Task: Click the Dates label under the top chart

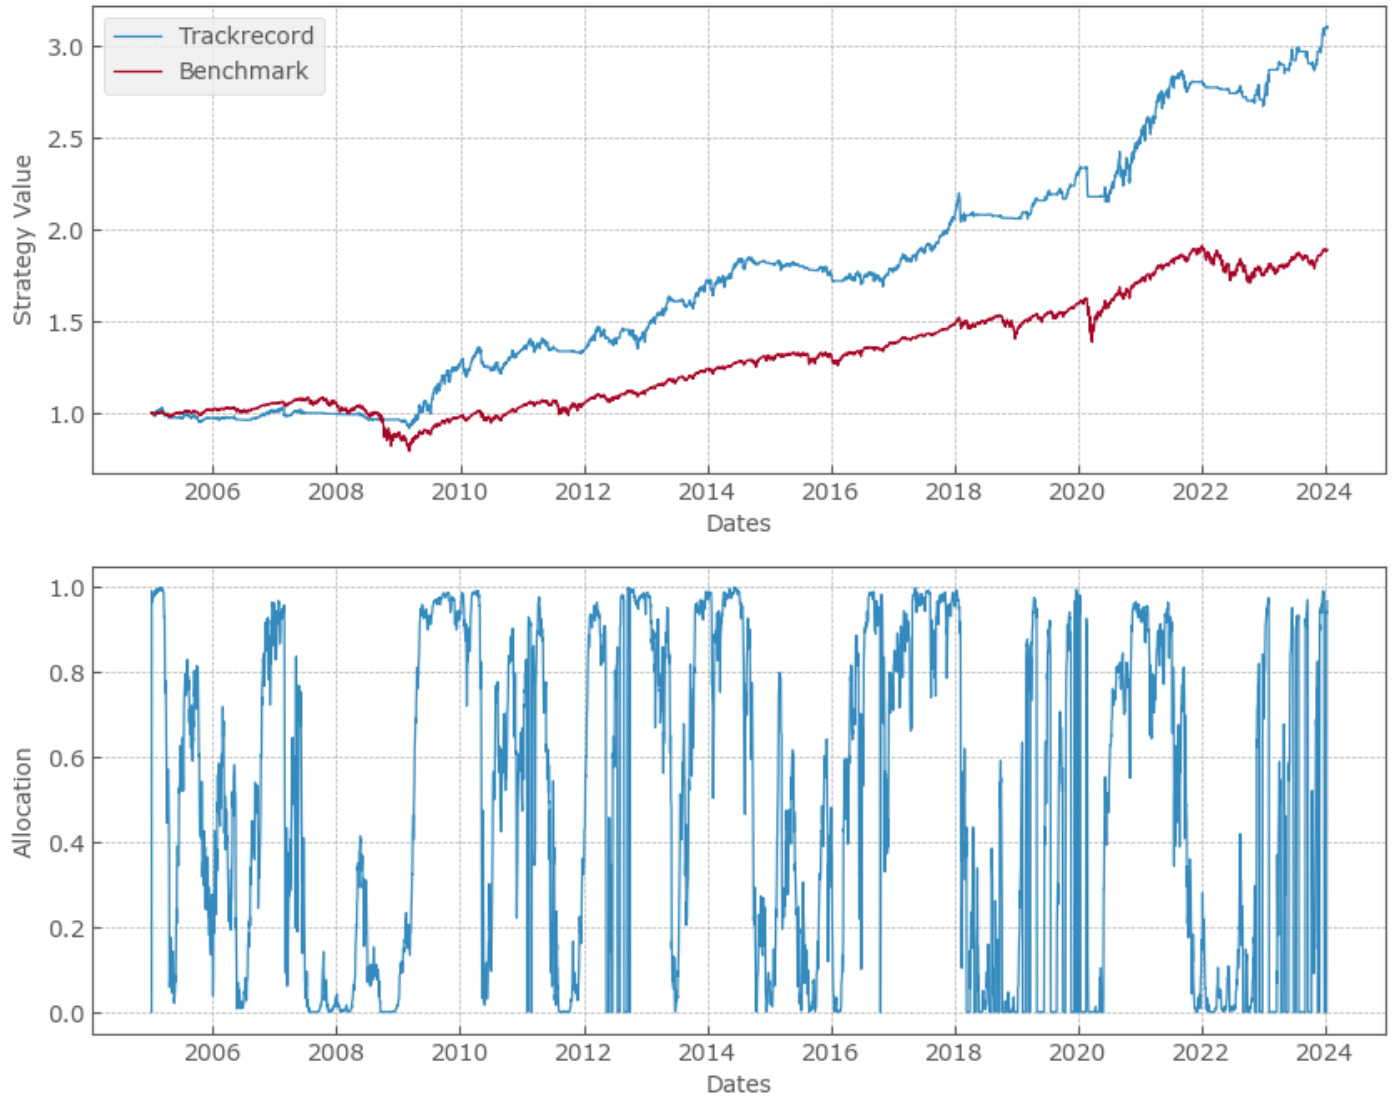Action: coord(738,523)
